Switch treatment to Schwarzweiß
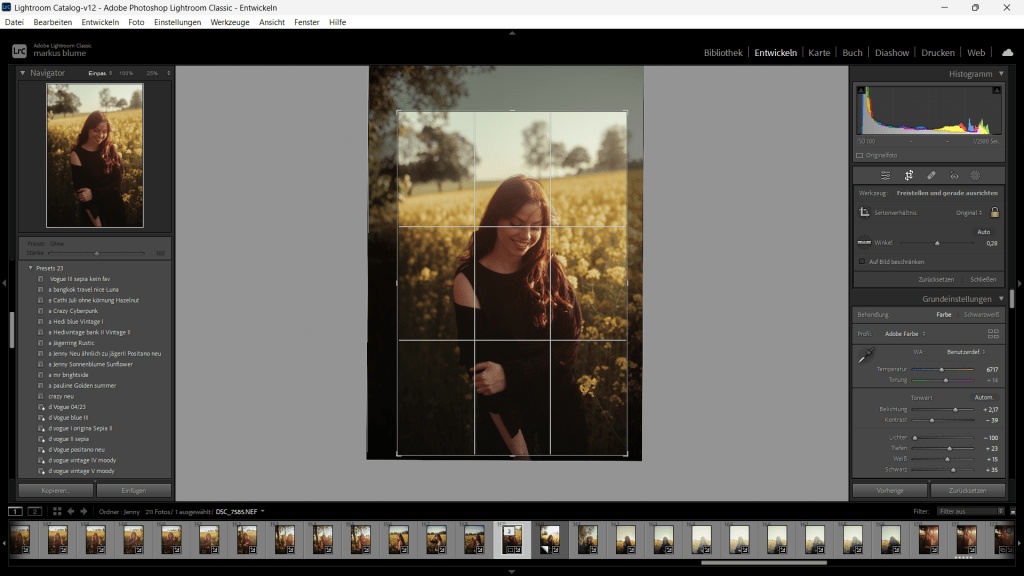Screen dimensions: 1024x576 (982, 315)
